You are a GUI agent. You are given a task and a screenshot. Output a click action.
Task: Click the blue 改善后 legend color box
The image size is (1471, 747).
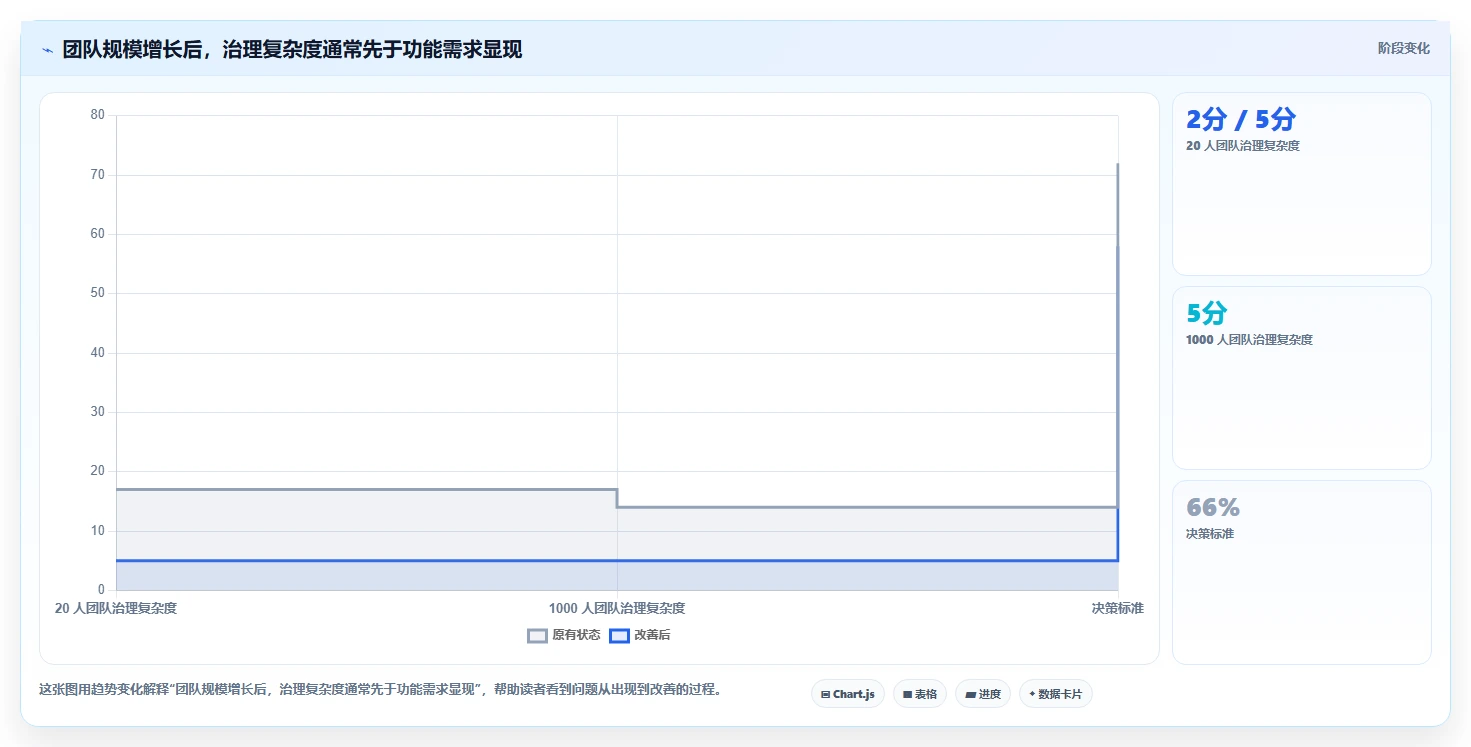619,635
